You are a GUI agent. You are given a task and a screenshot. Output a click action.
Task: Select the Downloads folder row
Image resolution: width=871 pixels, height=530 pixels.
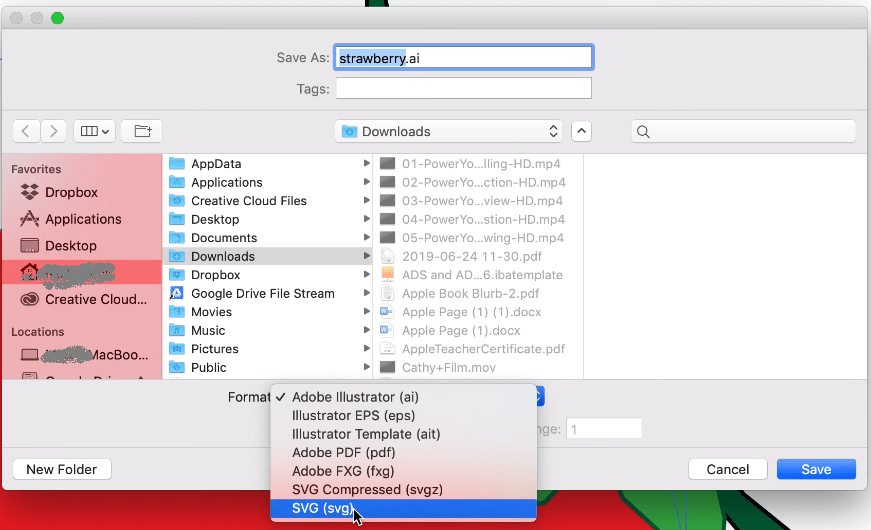point(268,256)
